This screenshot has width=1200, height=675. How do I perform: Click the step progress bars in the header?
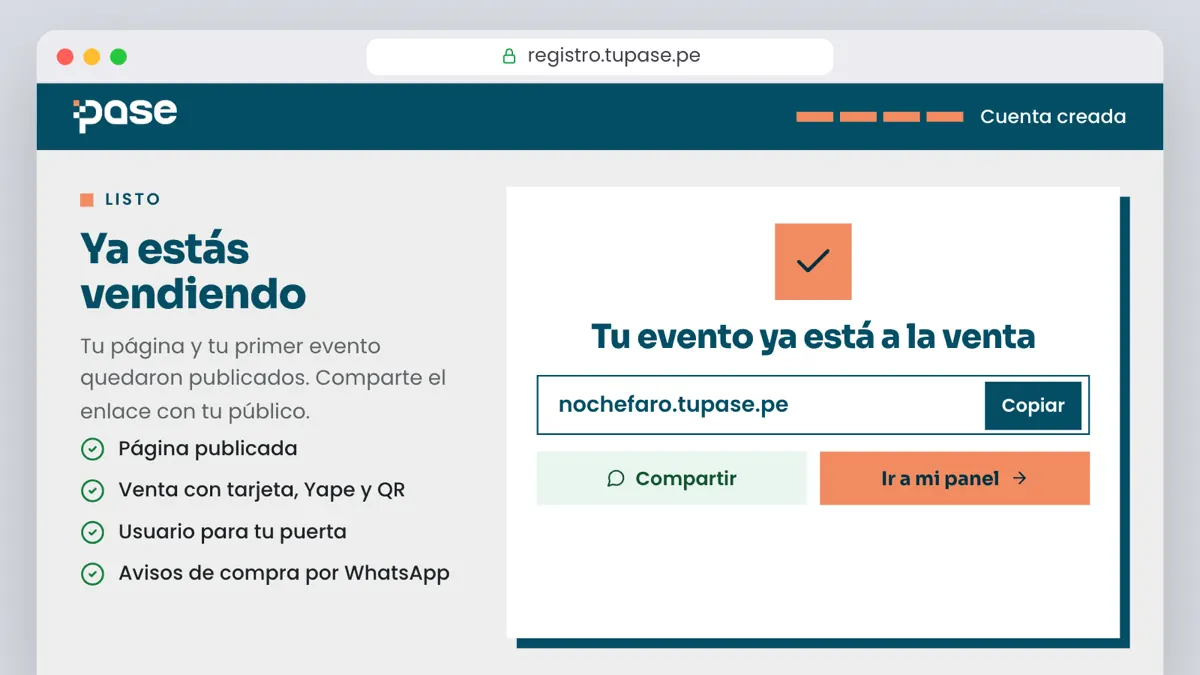880,117
